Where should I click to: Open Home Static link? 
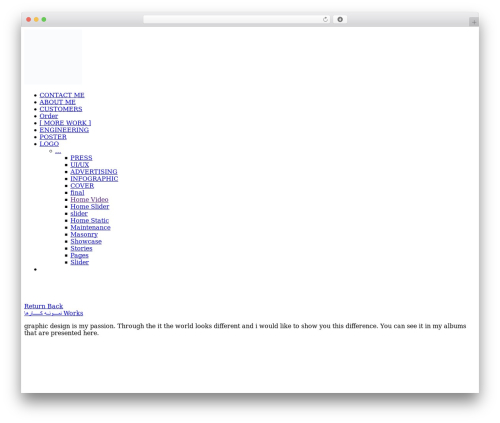coord(89,221)
